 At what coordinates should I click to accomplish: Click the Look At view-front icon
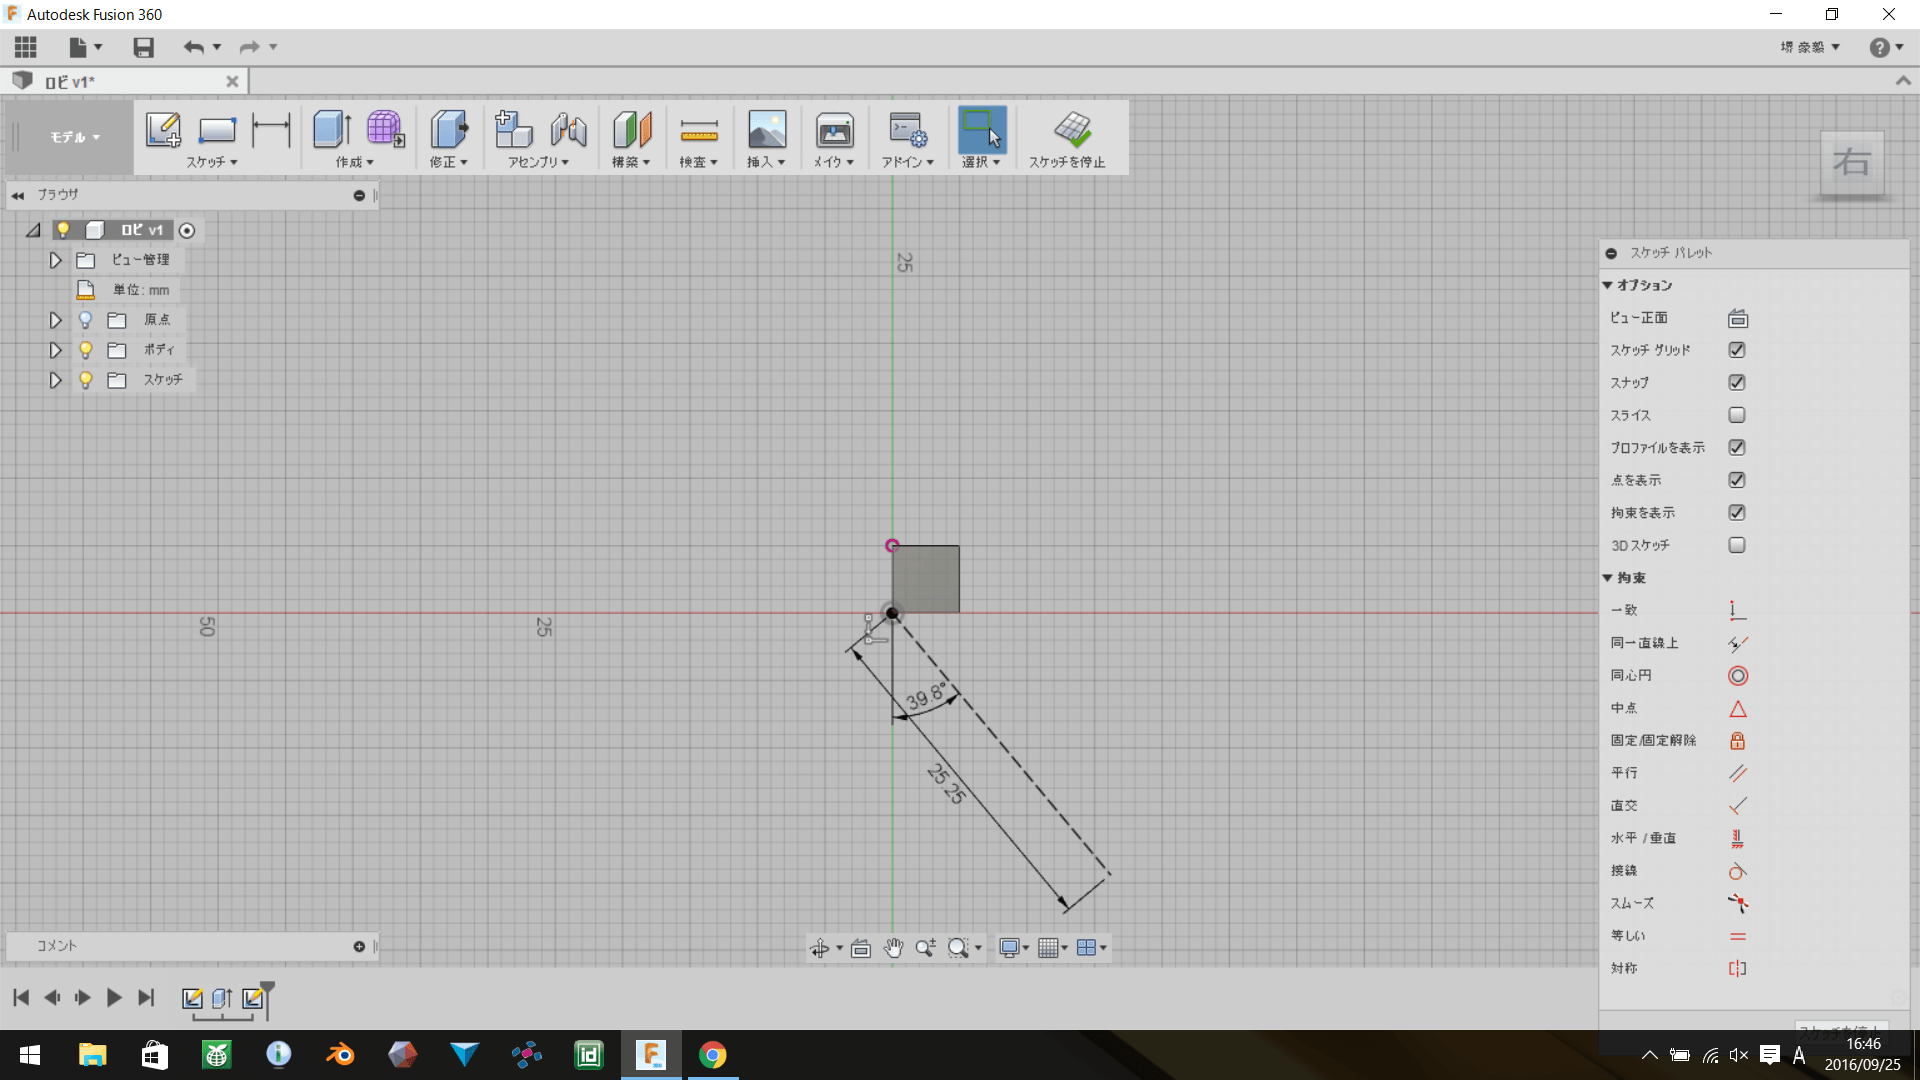tap(1738, 318)
